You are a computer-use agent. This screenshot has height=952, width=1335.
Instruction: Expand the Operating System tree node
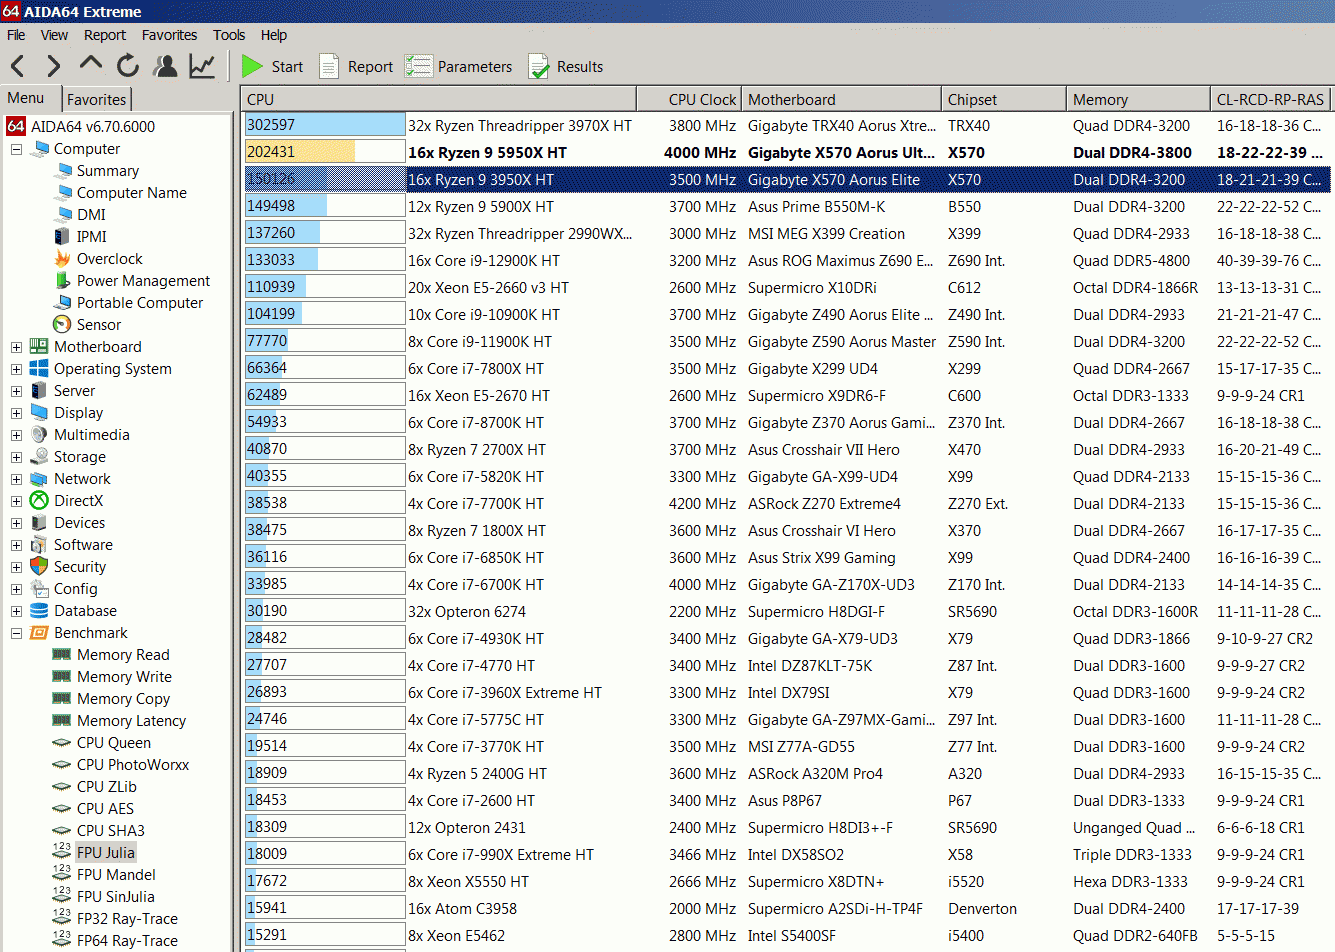[x=16, y=369]
